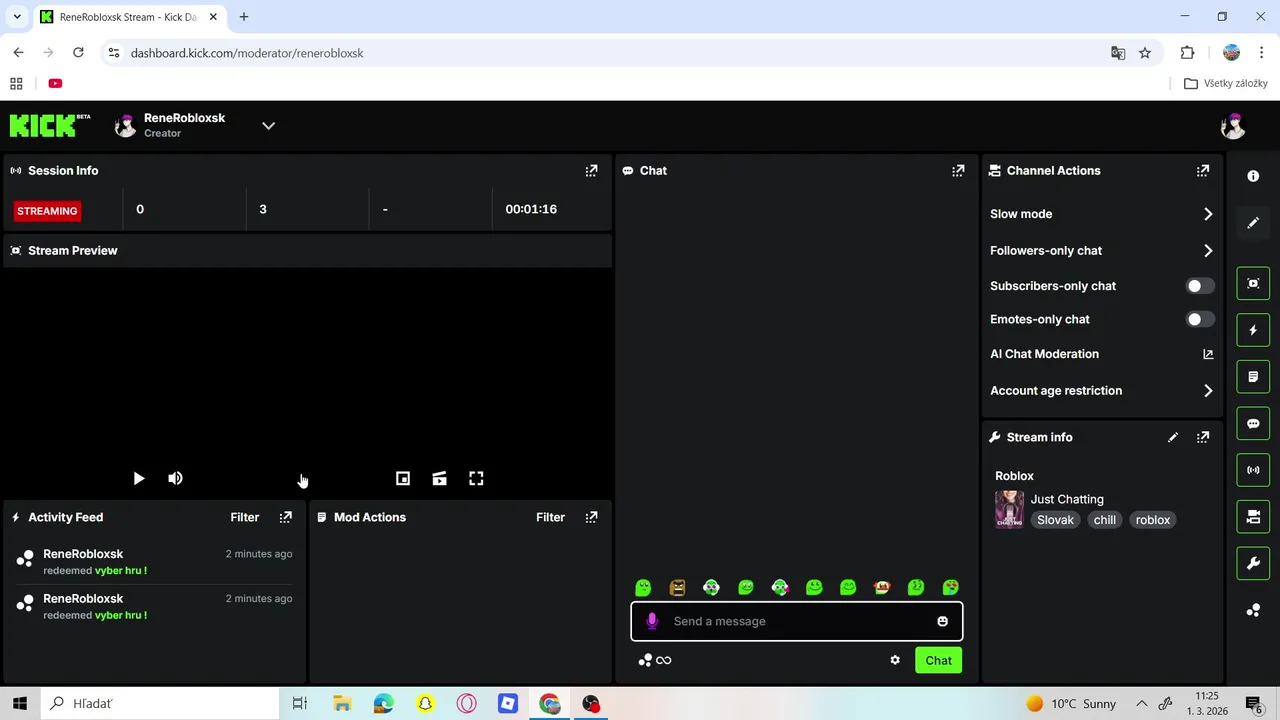
Task: Open the Chrome extensions puzzle icon
Action: 1187,53
